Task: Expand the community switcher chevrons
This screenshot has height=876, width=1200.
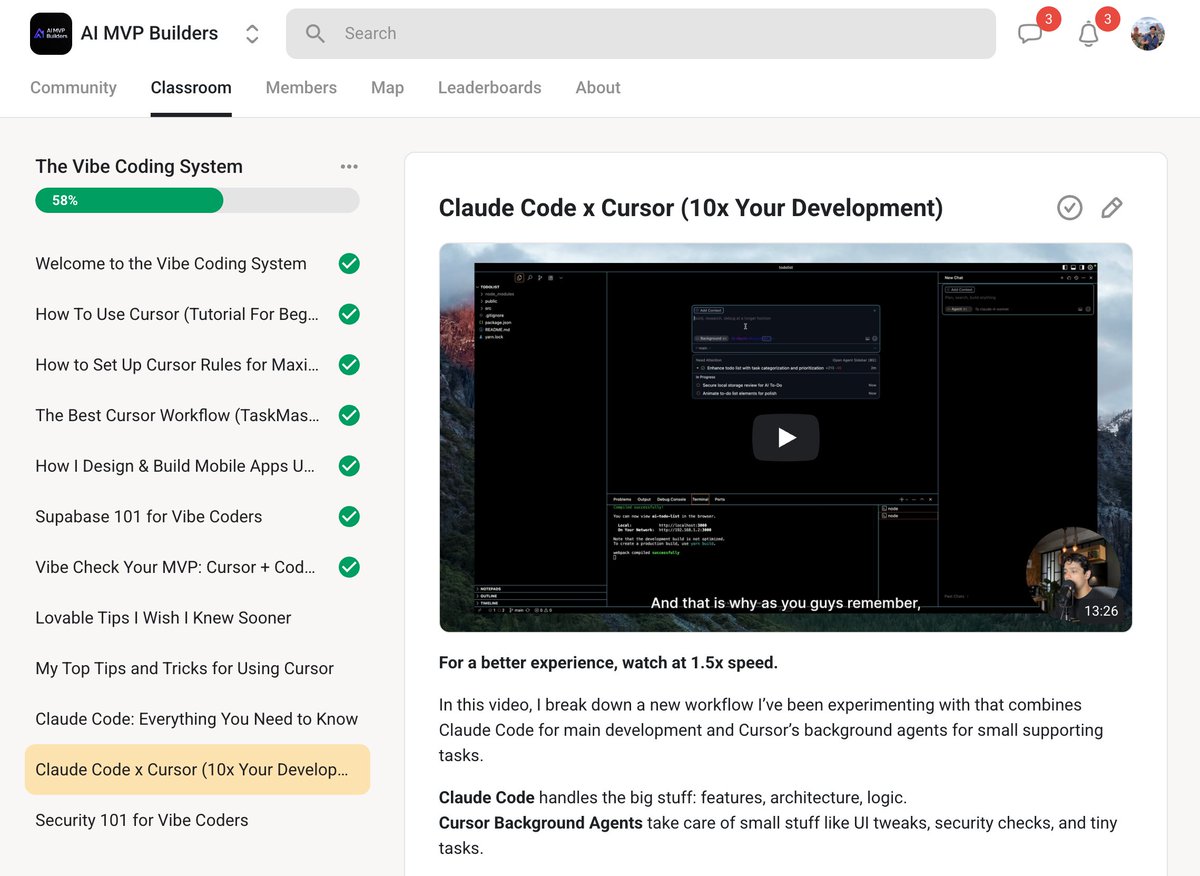Action: pyautogui.click(x=252, y=34)
